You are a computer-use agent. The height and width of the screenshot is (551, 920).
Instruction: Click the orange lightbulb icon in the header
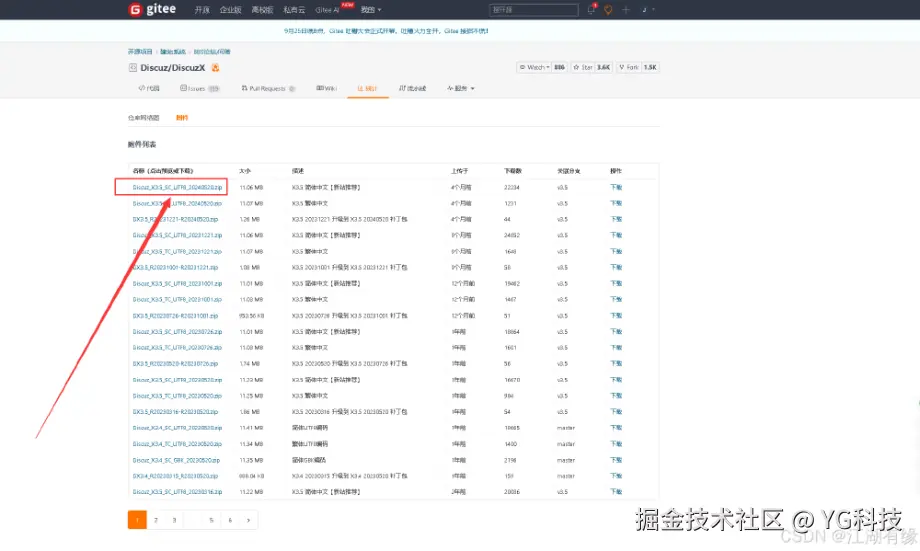[608, 10]
